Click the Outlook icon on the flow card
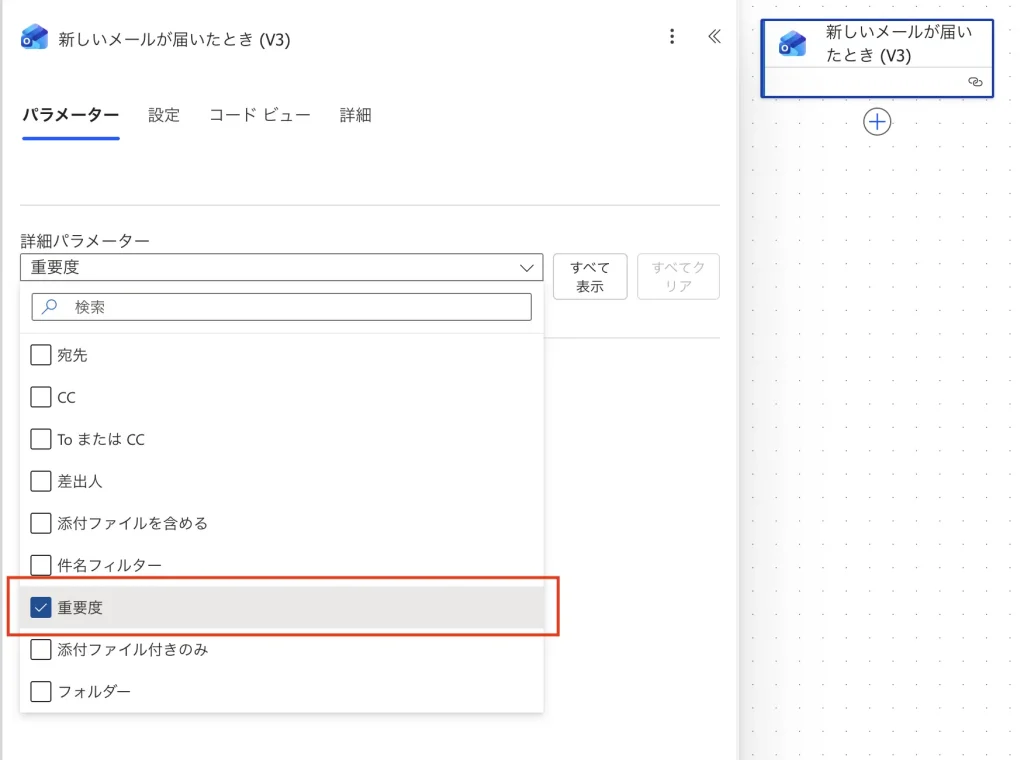This screenshot has height=760, width=1024. pos(793,43)
